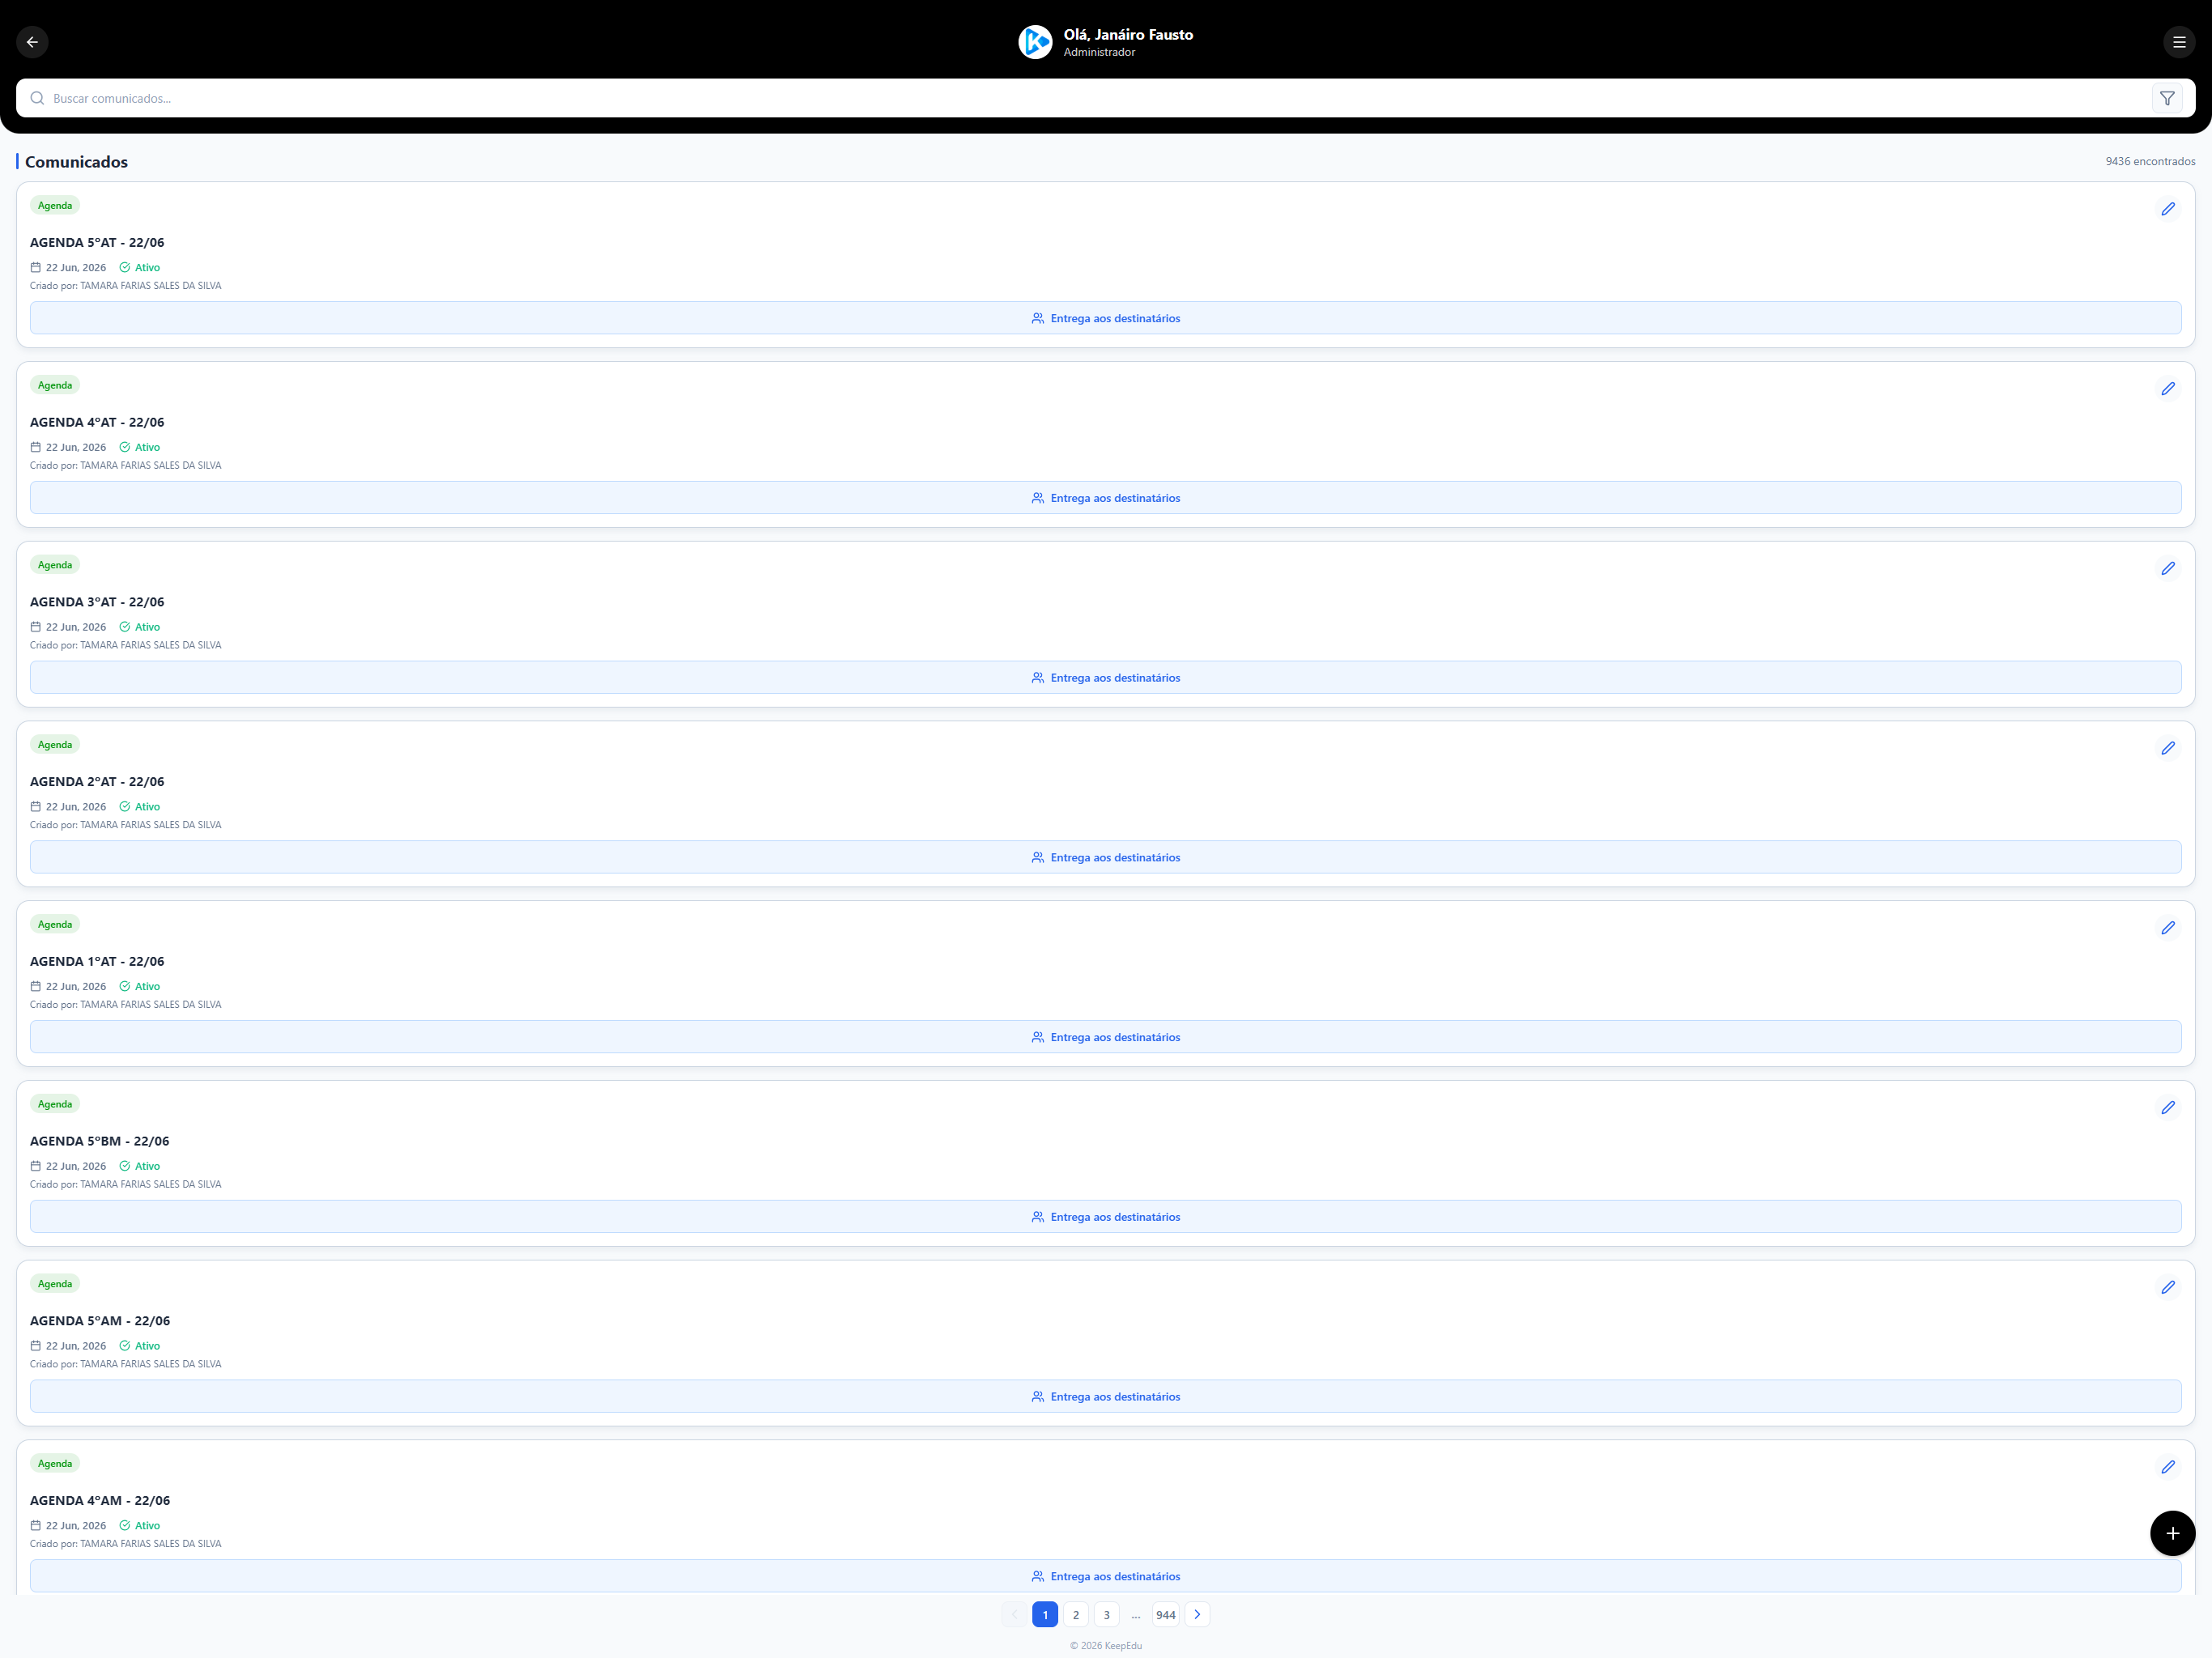2212x1658 pixels.
Task: Select title AGENDA 5ºAT - 22/06
Action: pyautogui.click(x=97, y=243)
